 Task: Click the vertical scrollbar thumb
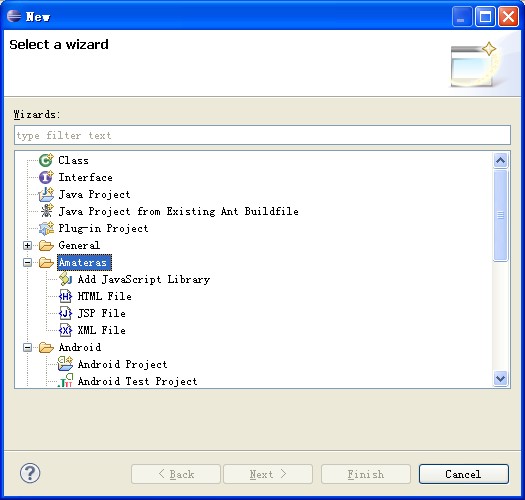click(x=500, y=215)
